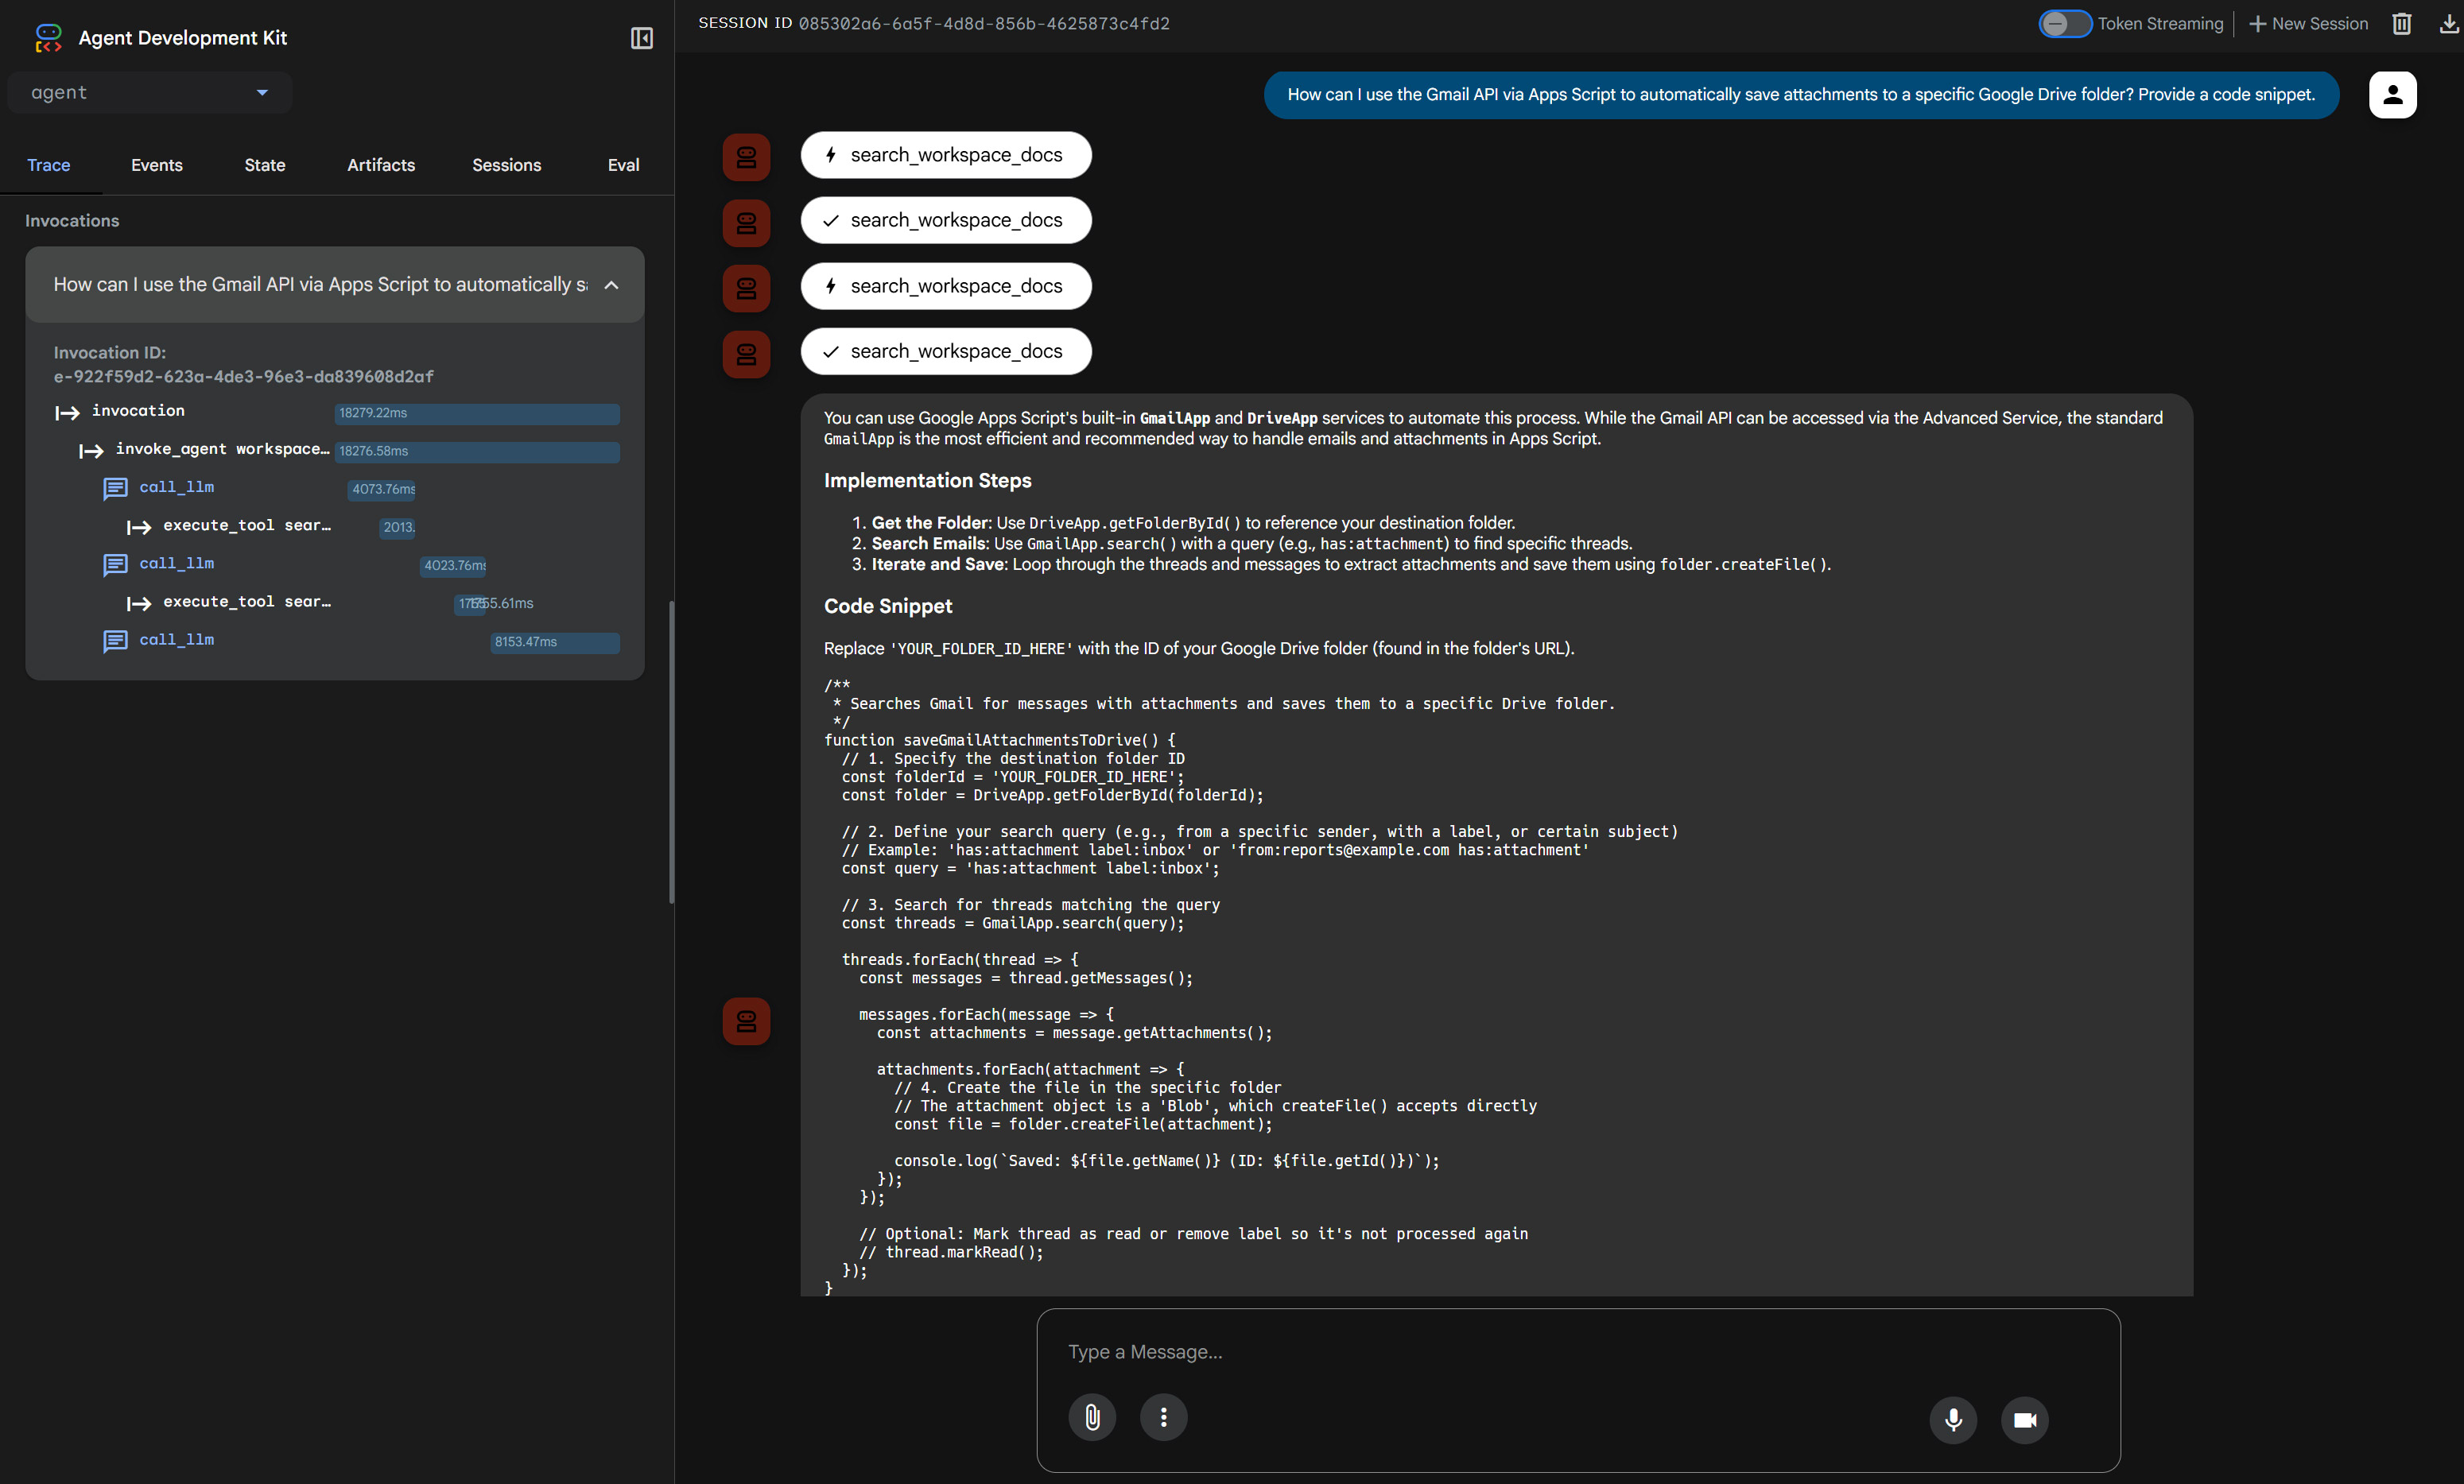
Task: Open the first search_workspace_docs function call
Action: pos(945,155)
